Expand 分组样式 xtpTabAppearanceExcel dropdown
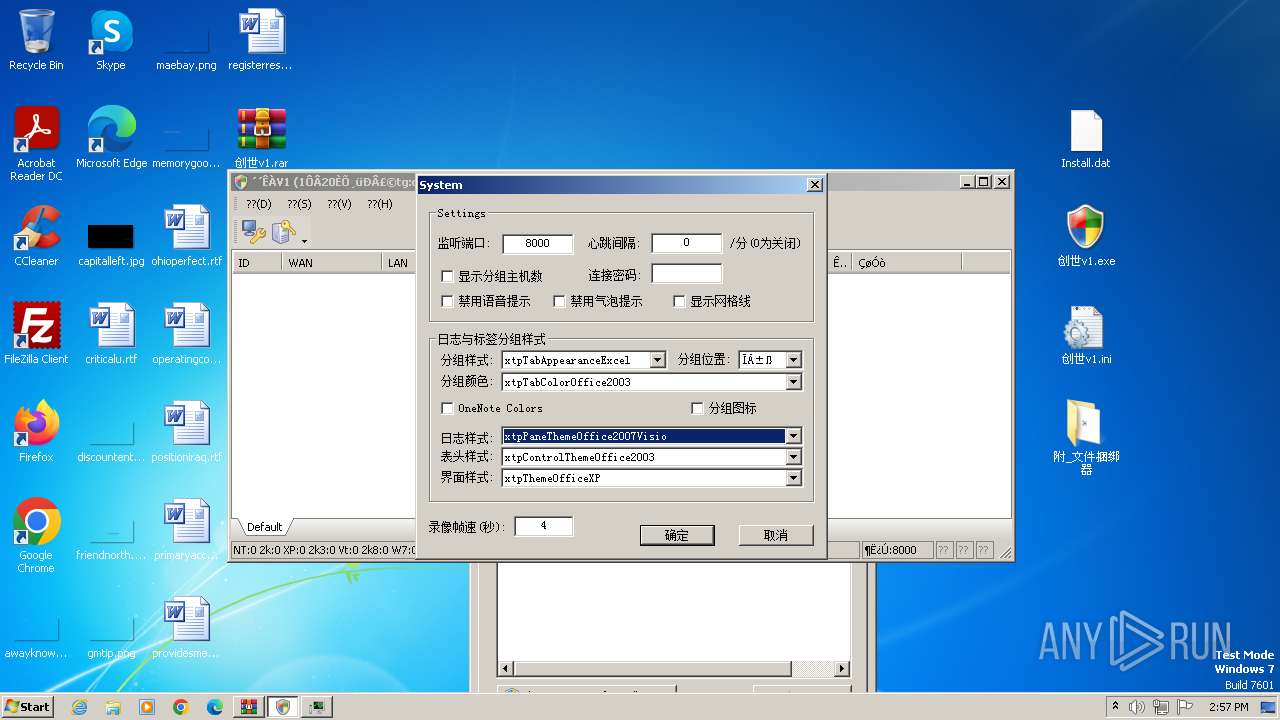The height and width of the screenshot is (720, 1280). 657,360
